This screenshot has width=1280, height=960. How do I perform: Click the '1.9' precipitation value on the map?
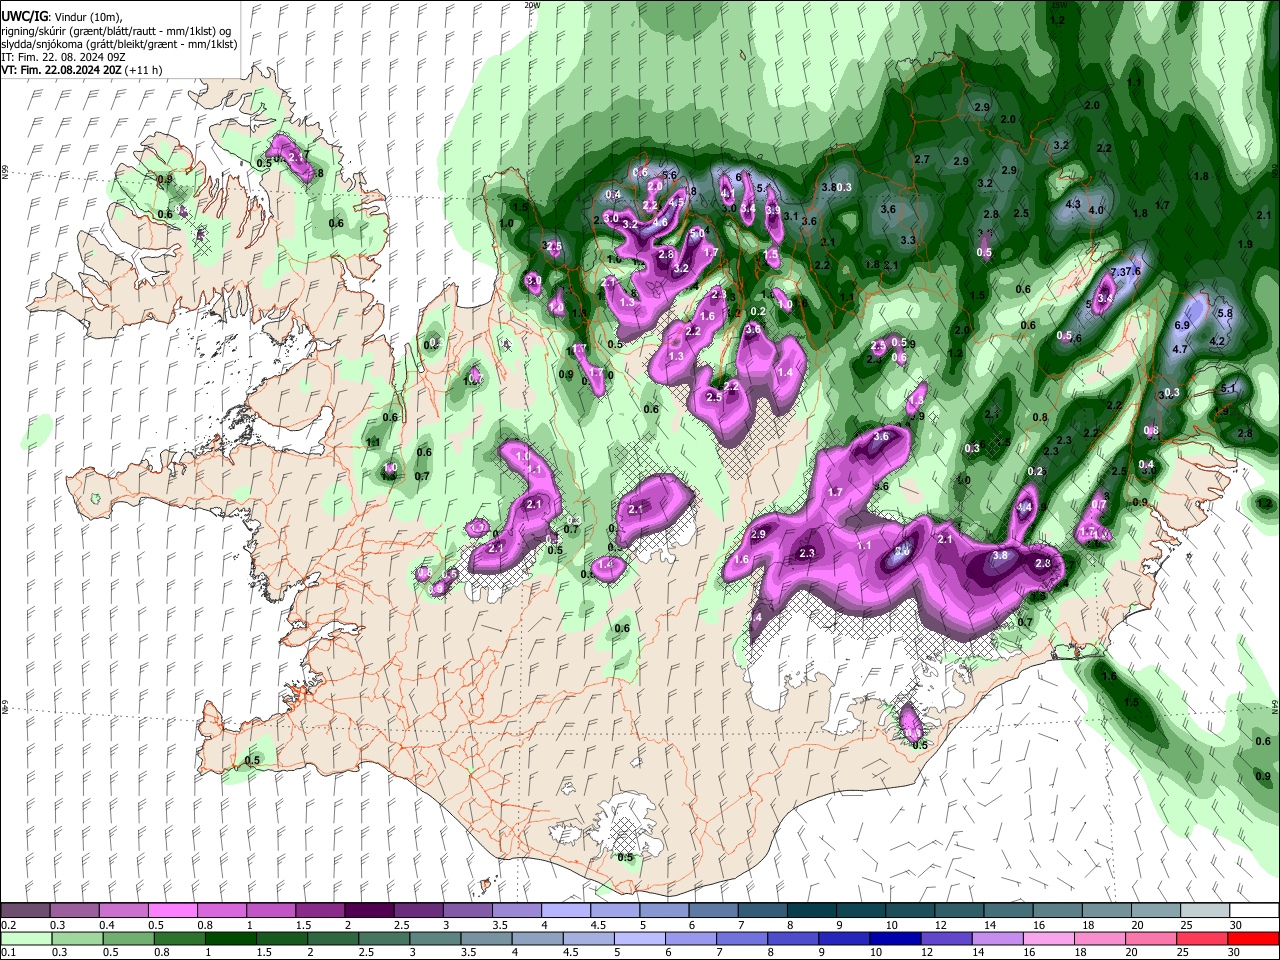1245,244
